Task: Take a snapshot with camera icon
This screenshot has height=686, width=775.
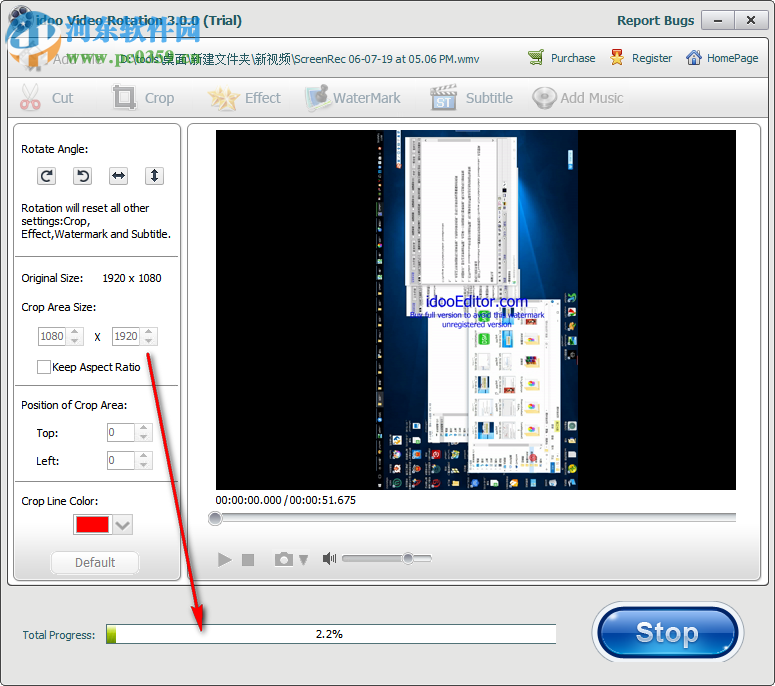Action: [284, 559]
